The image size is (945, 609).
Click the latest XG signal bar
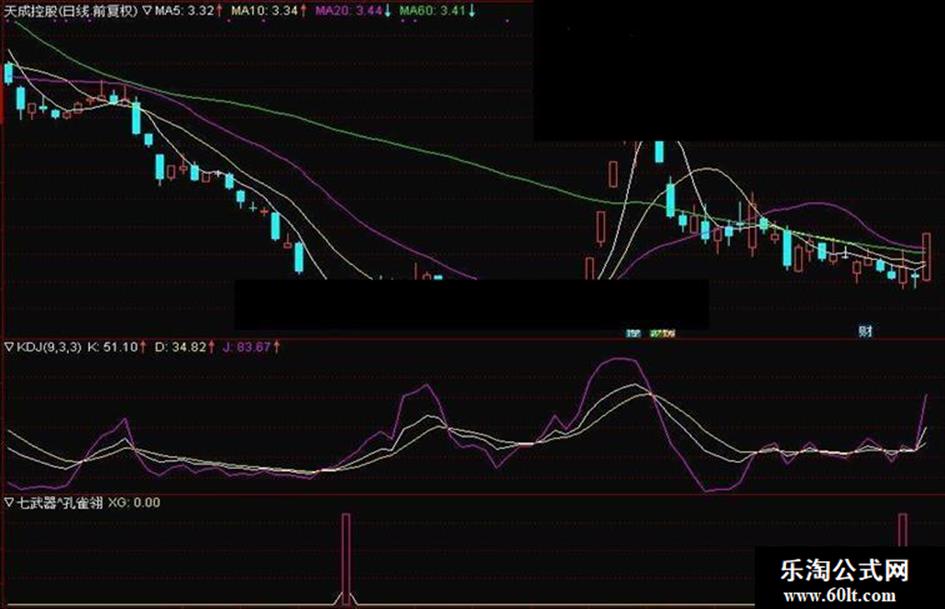point(902,531)
